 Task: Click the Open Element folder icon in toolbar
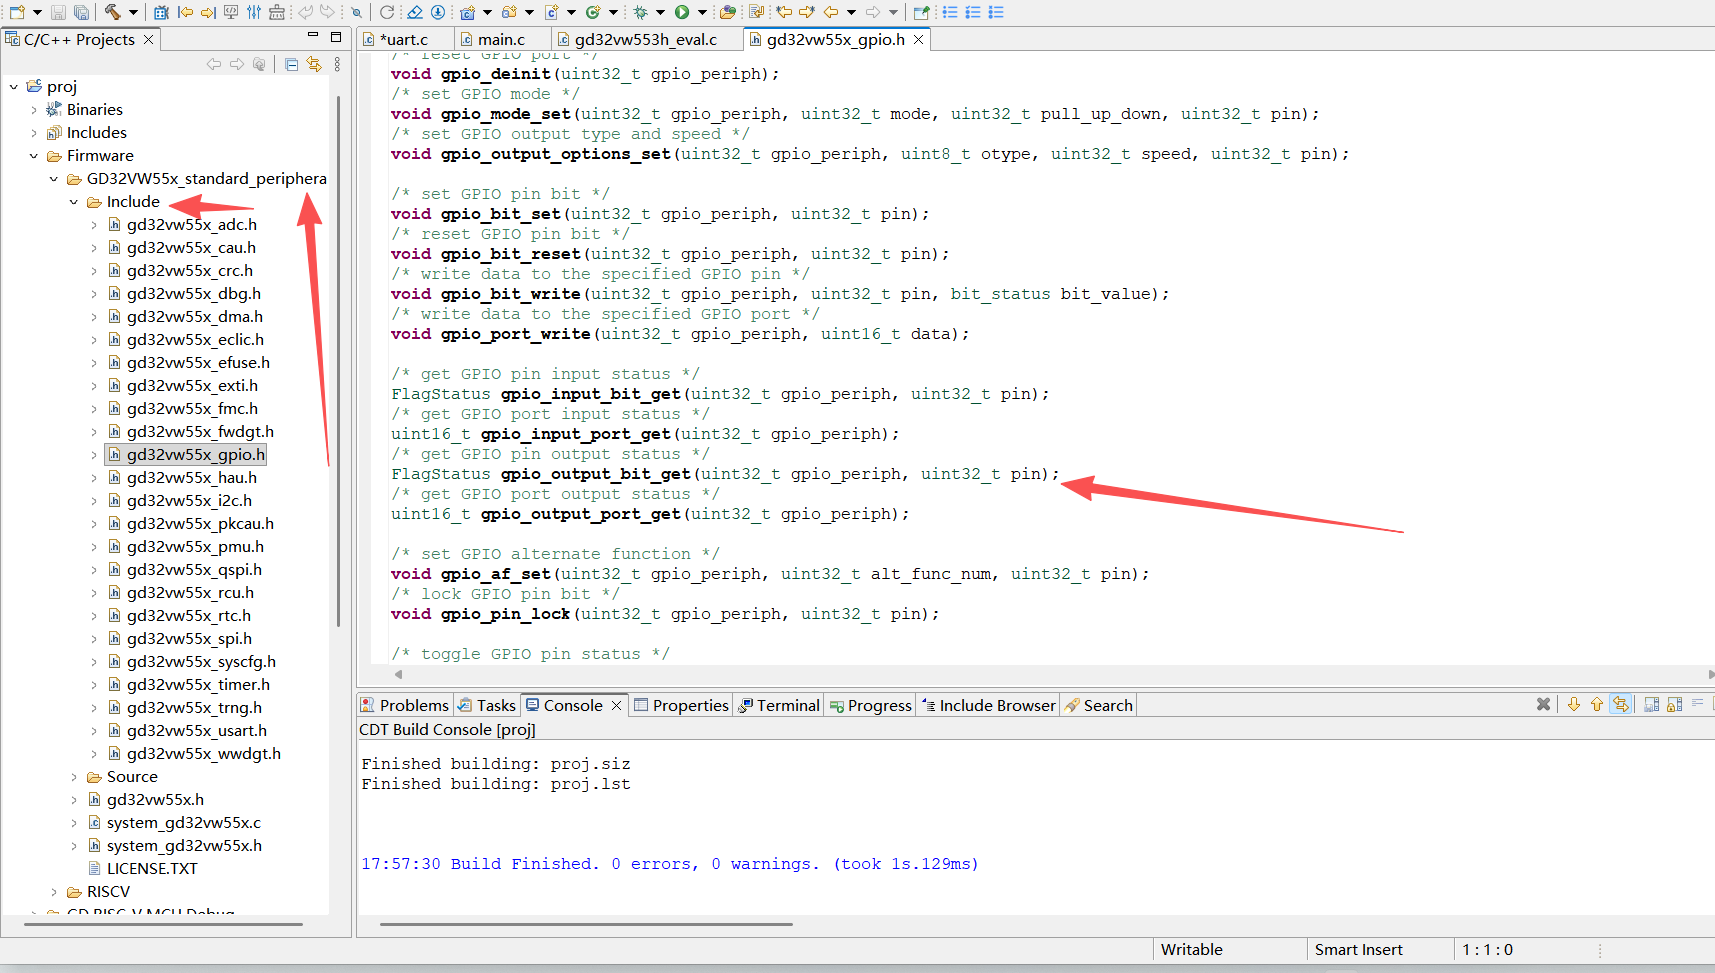(x=728, y=12)
